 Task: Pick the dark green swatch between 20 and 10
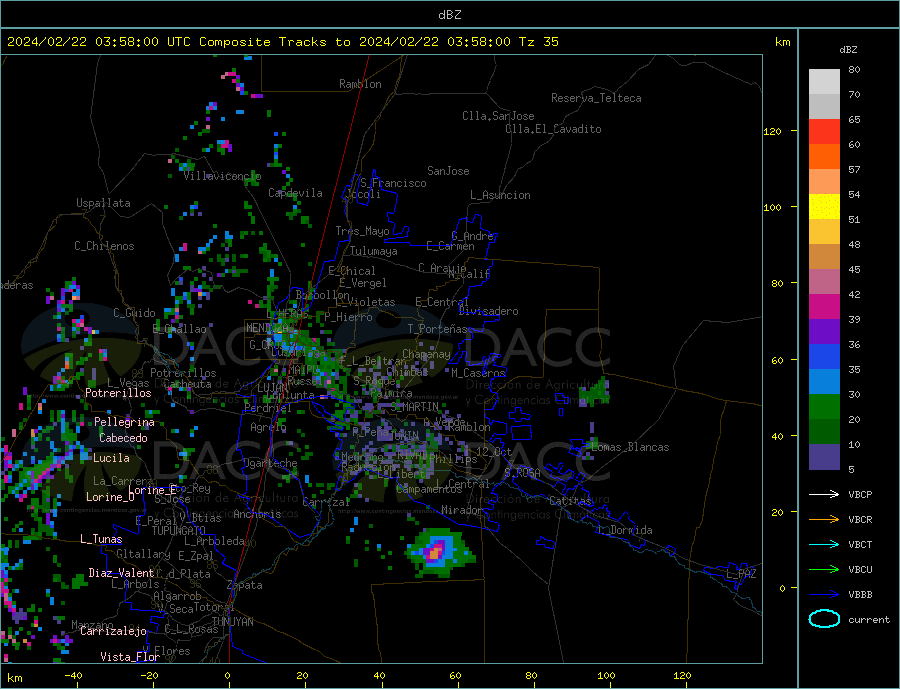(x=824, y=432)
